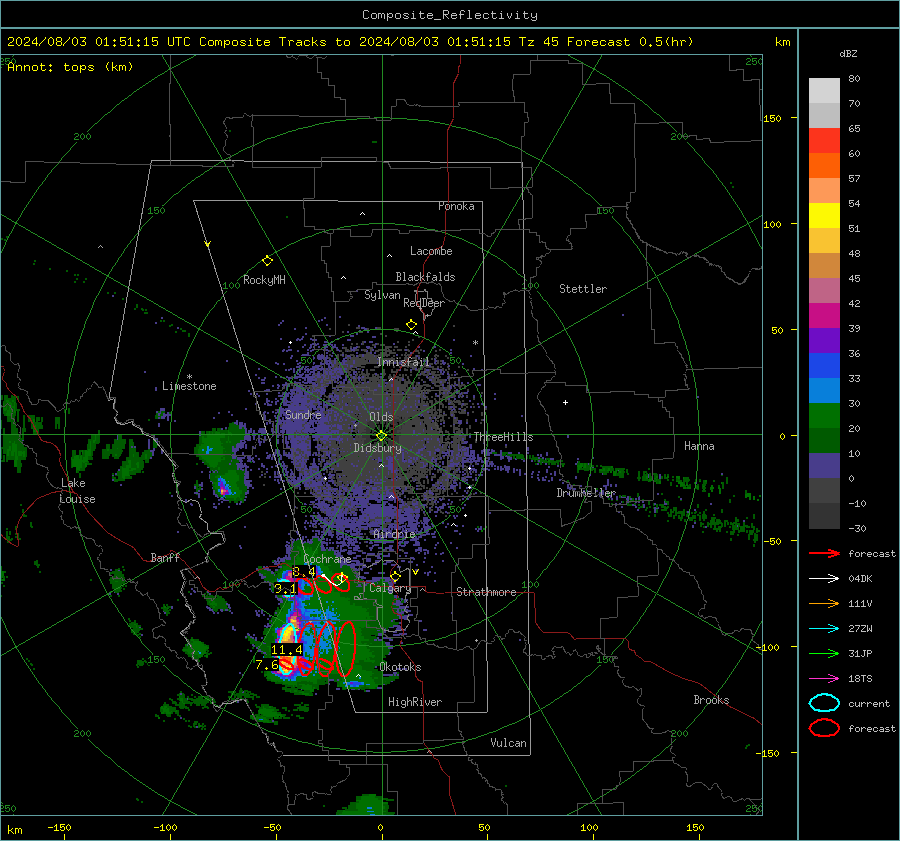Click the Stettler label
900x841 pixels.
coord(583,289)
